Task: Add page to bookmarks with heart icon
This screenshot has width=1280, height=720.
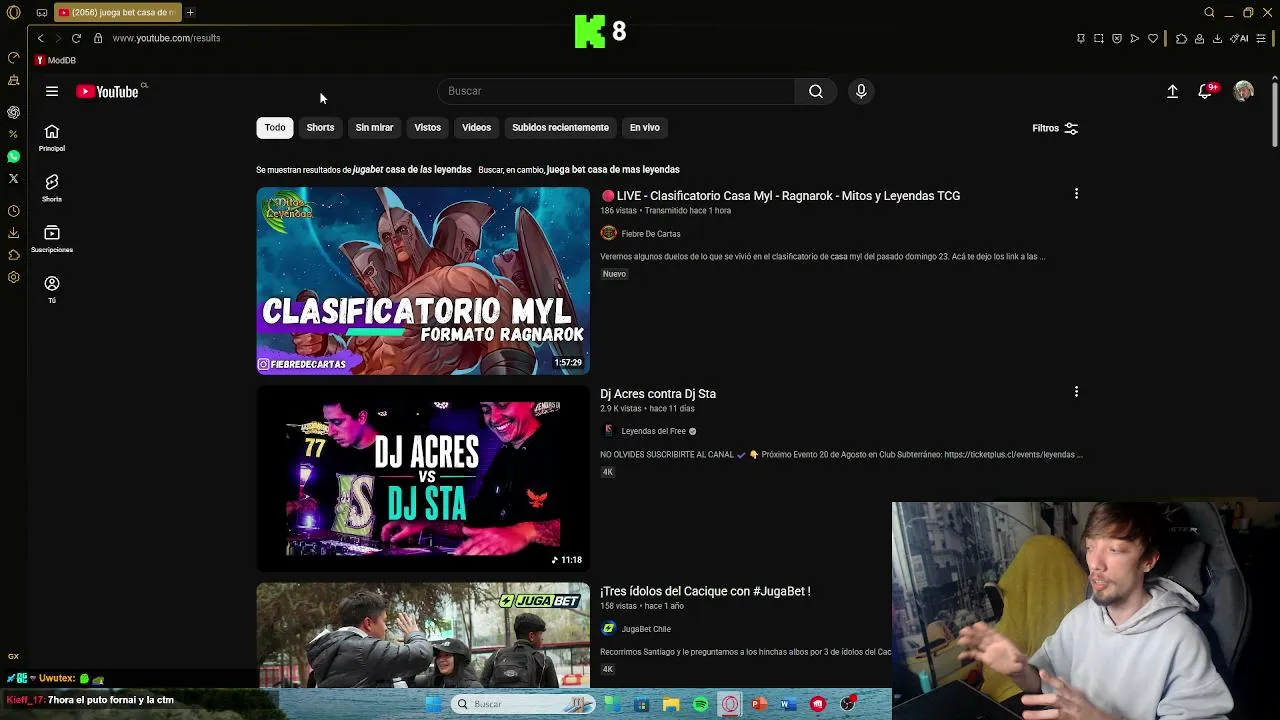Action: (x=1153, y=38)
